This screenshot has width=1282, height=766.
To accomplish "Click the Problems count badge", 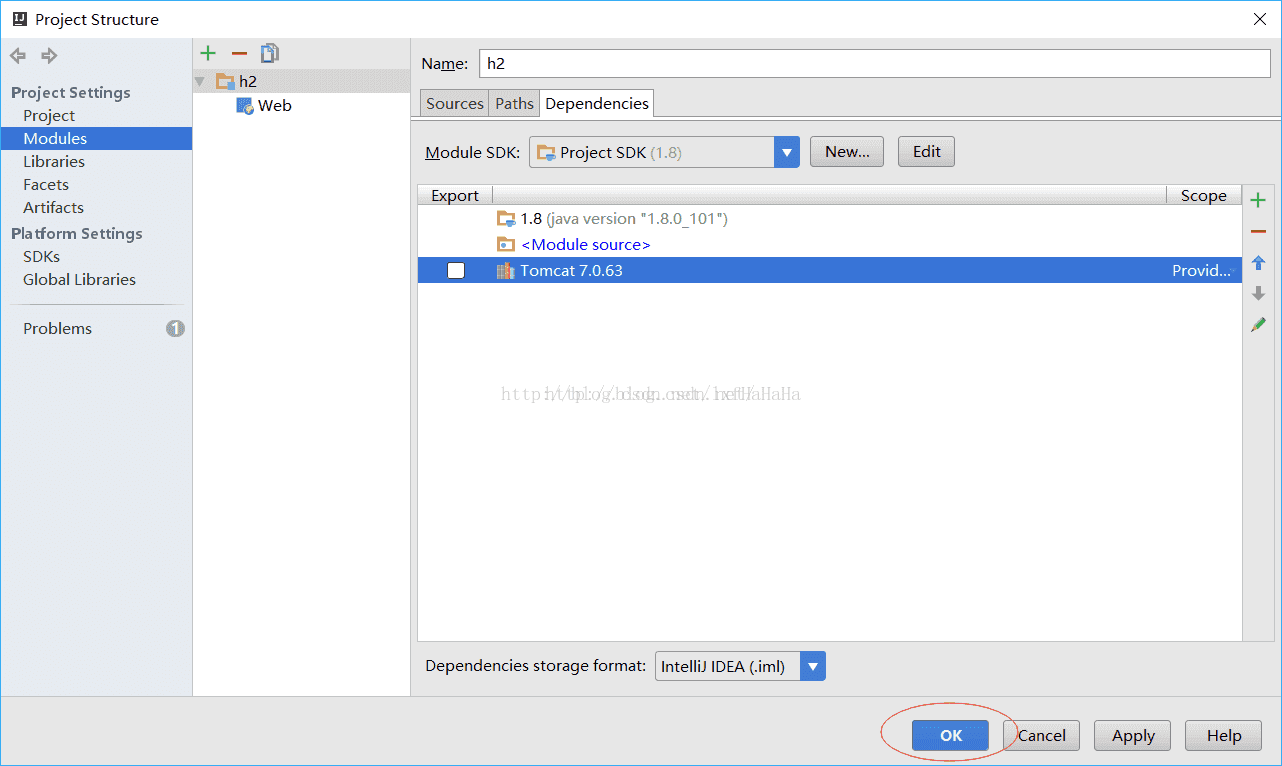I will (x=175, y=328).
